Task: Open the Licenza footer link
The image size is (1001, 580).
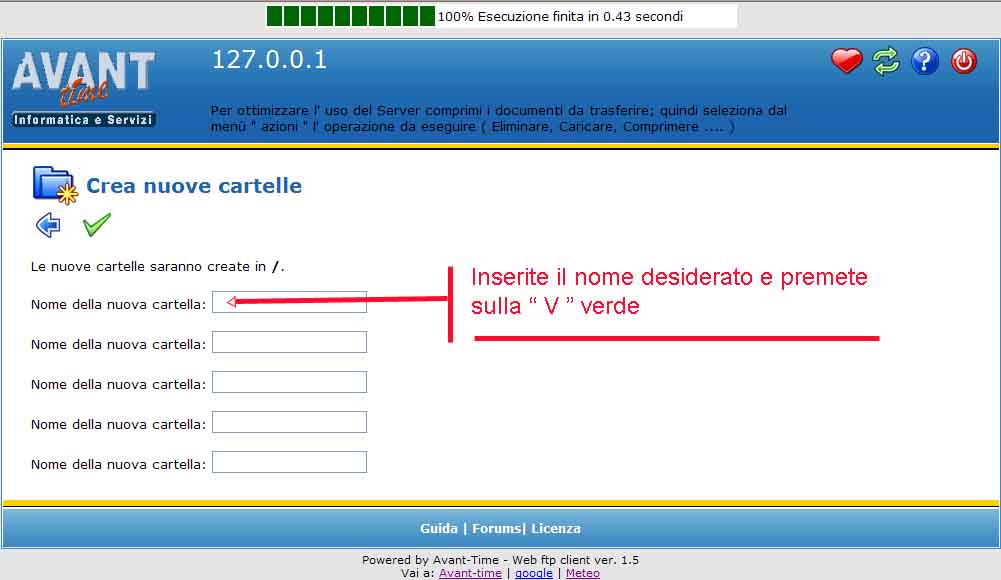Action: 556,528
